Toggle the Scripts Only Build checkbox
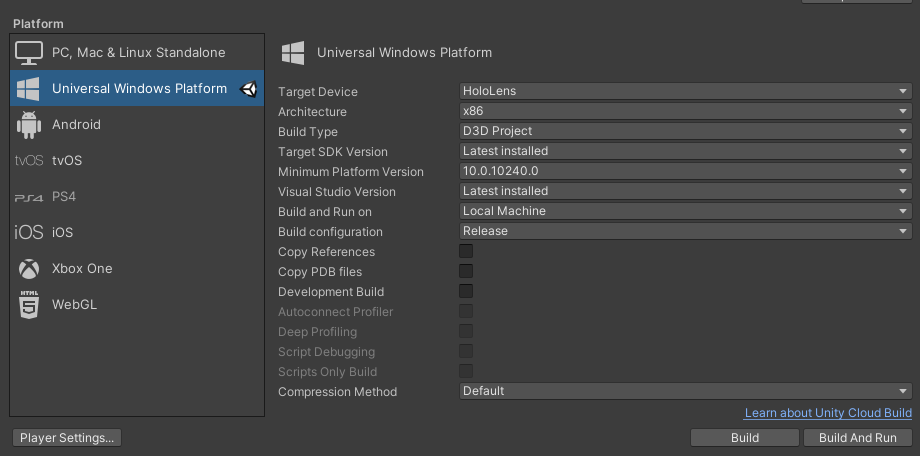 [x=466, y=371]
